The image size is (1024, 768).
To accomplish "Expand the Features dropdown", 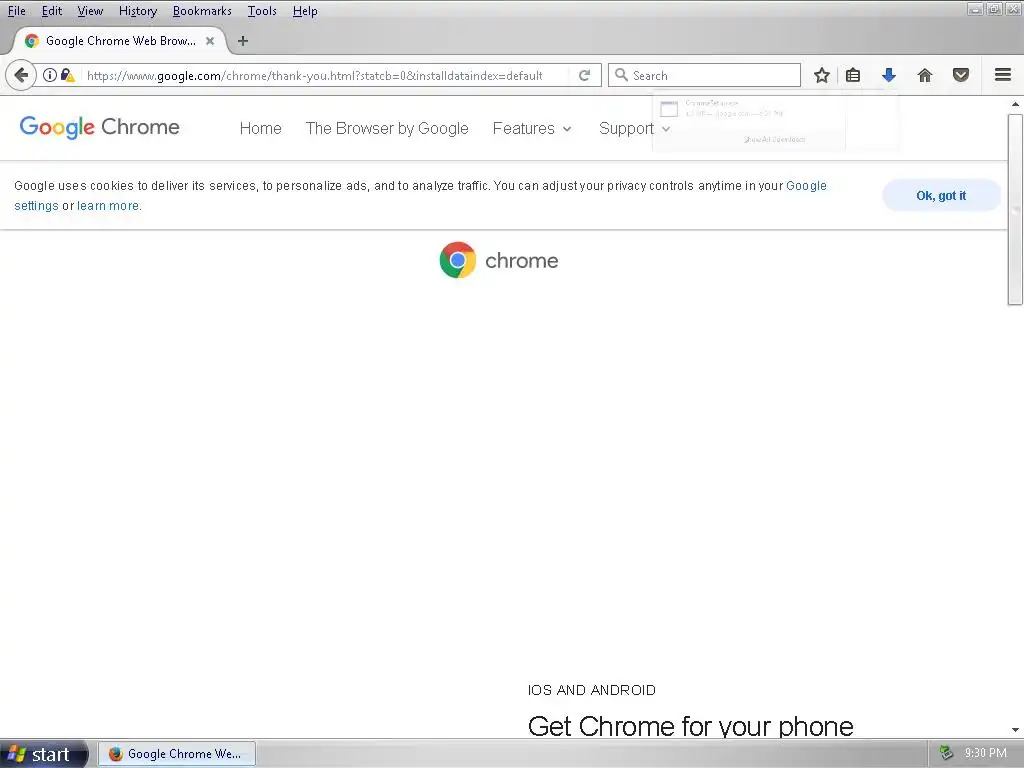I will coord(532,128).
